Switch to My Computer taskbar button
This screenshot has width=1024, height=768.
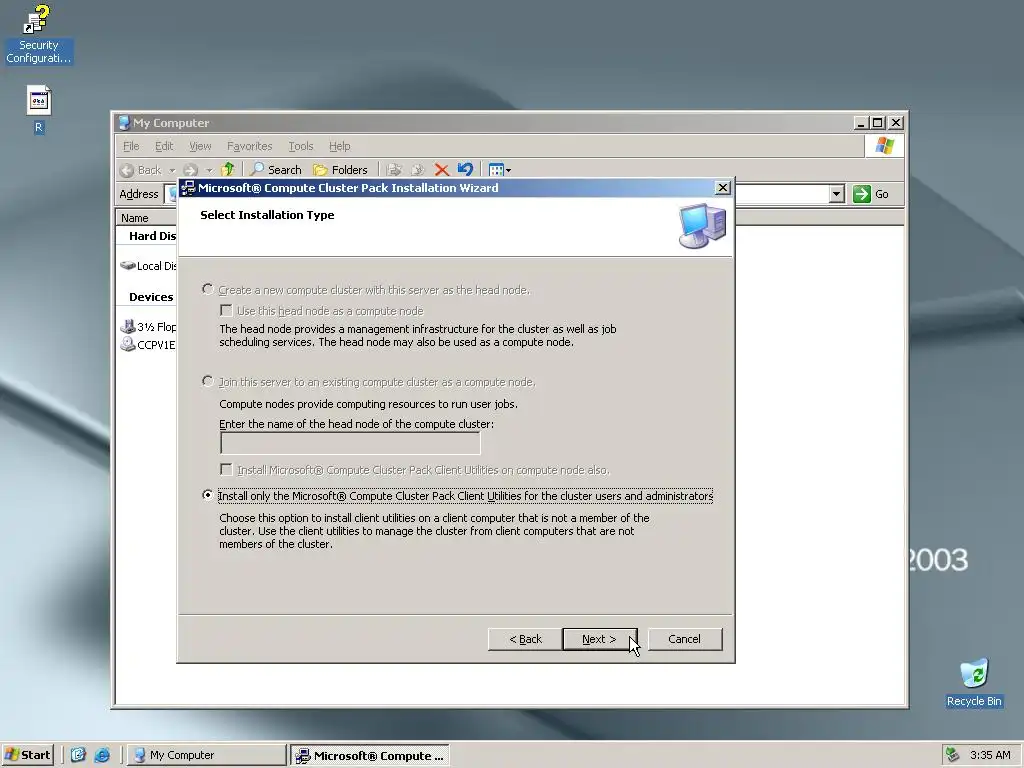(206, 755)
